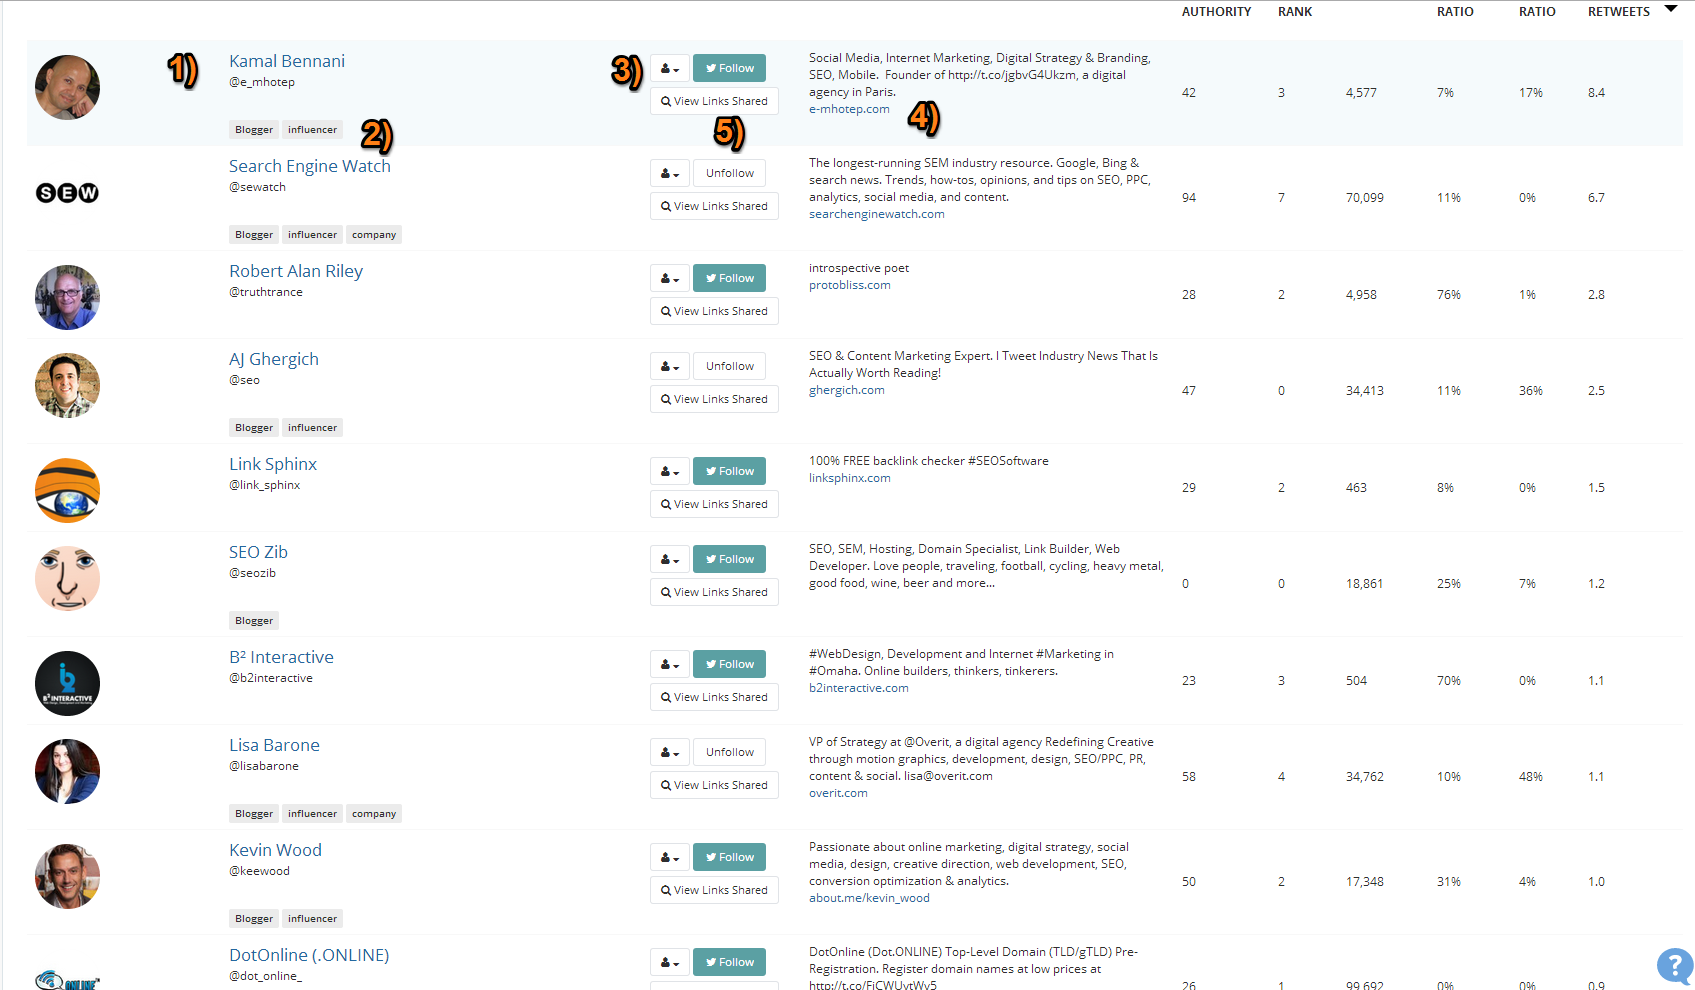View links shared by Link Sphinx

(x=714, y=504)
